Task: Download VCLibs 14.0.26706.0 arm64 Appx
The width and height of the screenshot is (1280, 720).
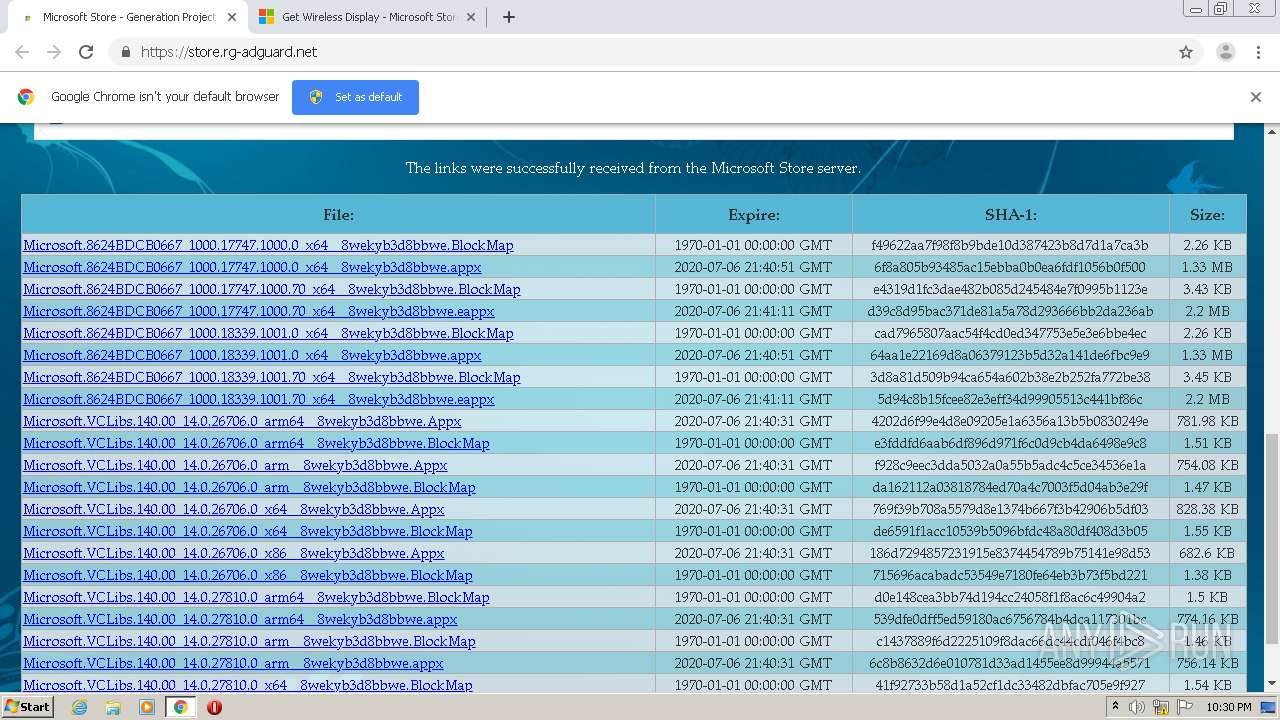Action: tap(242, 421)
